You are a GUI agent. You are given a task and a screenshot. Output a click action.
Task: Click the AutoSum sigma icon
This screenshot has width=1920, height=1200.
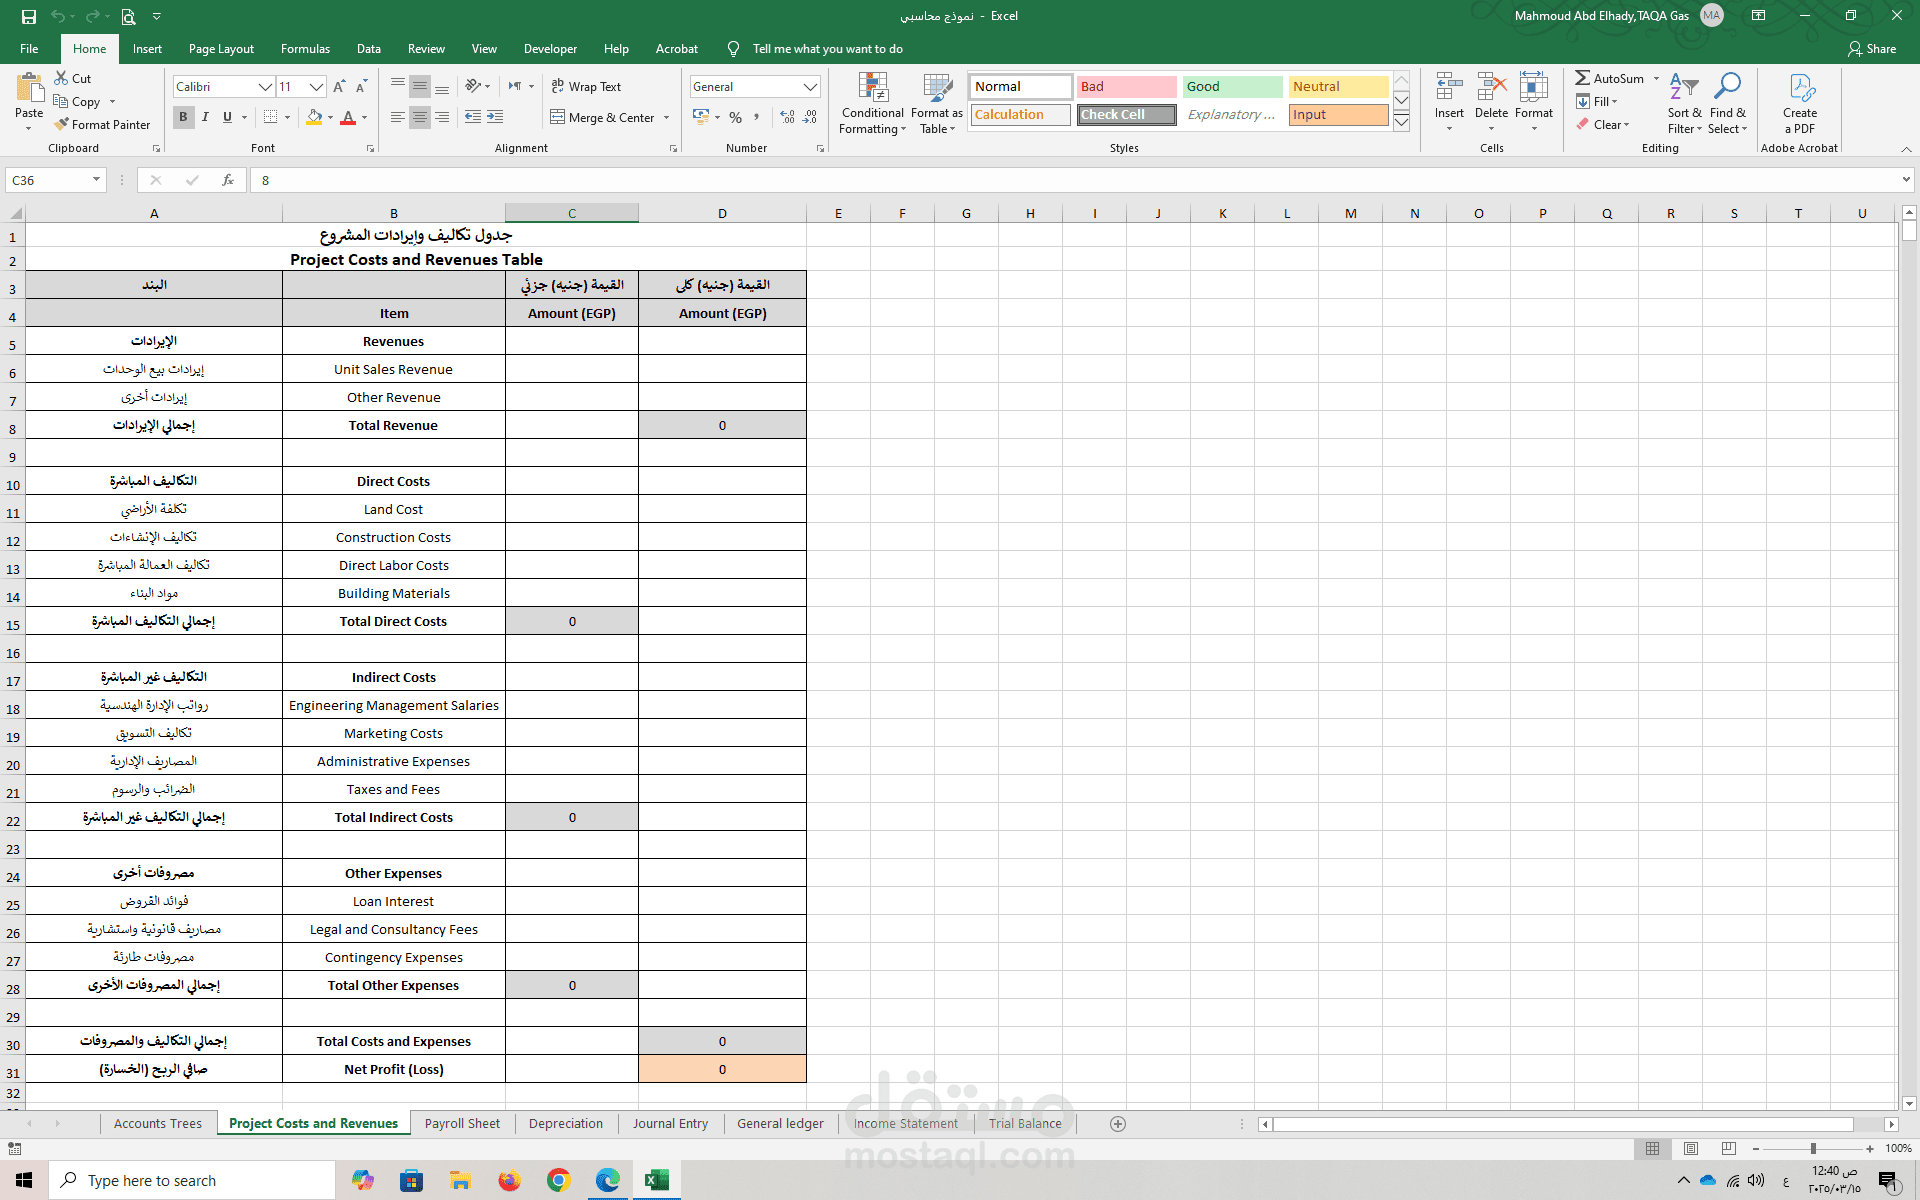[x=1582, y=78]
